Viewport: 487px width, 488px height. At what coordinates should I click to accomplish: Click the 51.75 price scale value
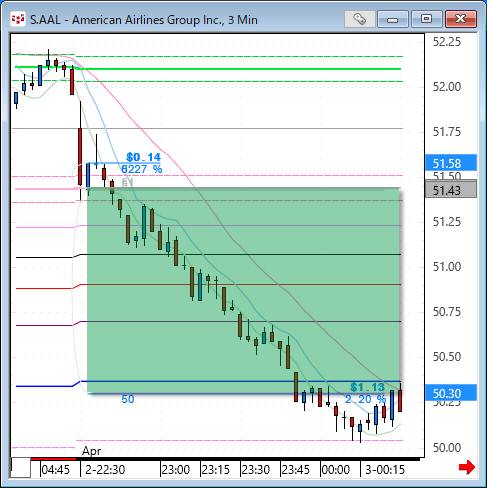(447, 132)
